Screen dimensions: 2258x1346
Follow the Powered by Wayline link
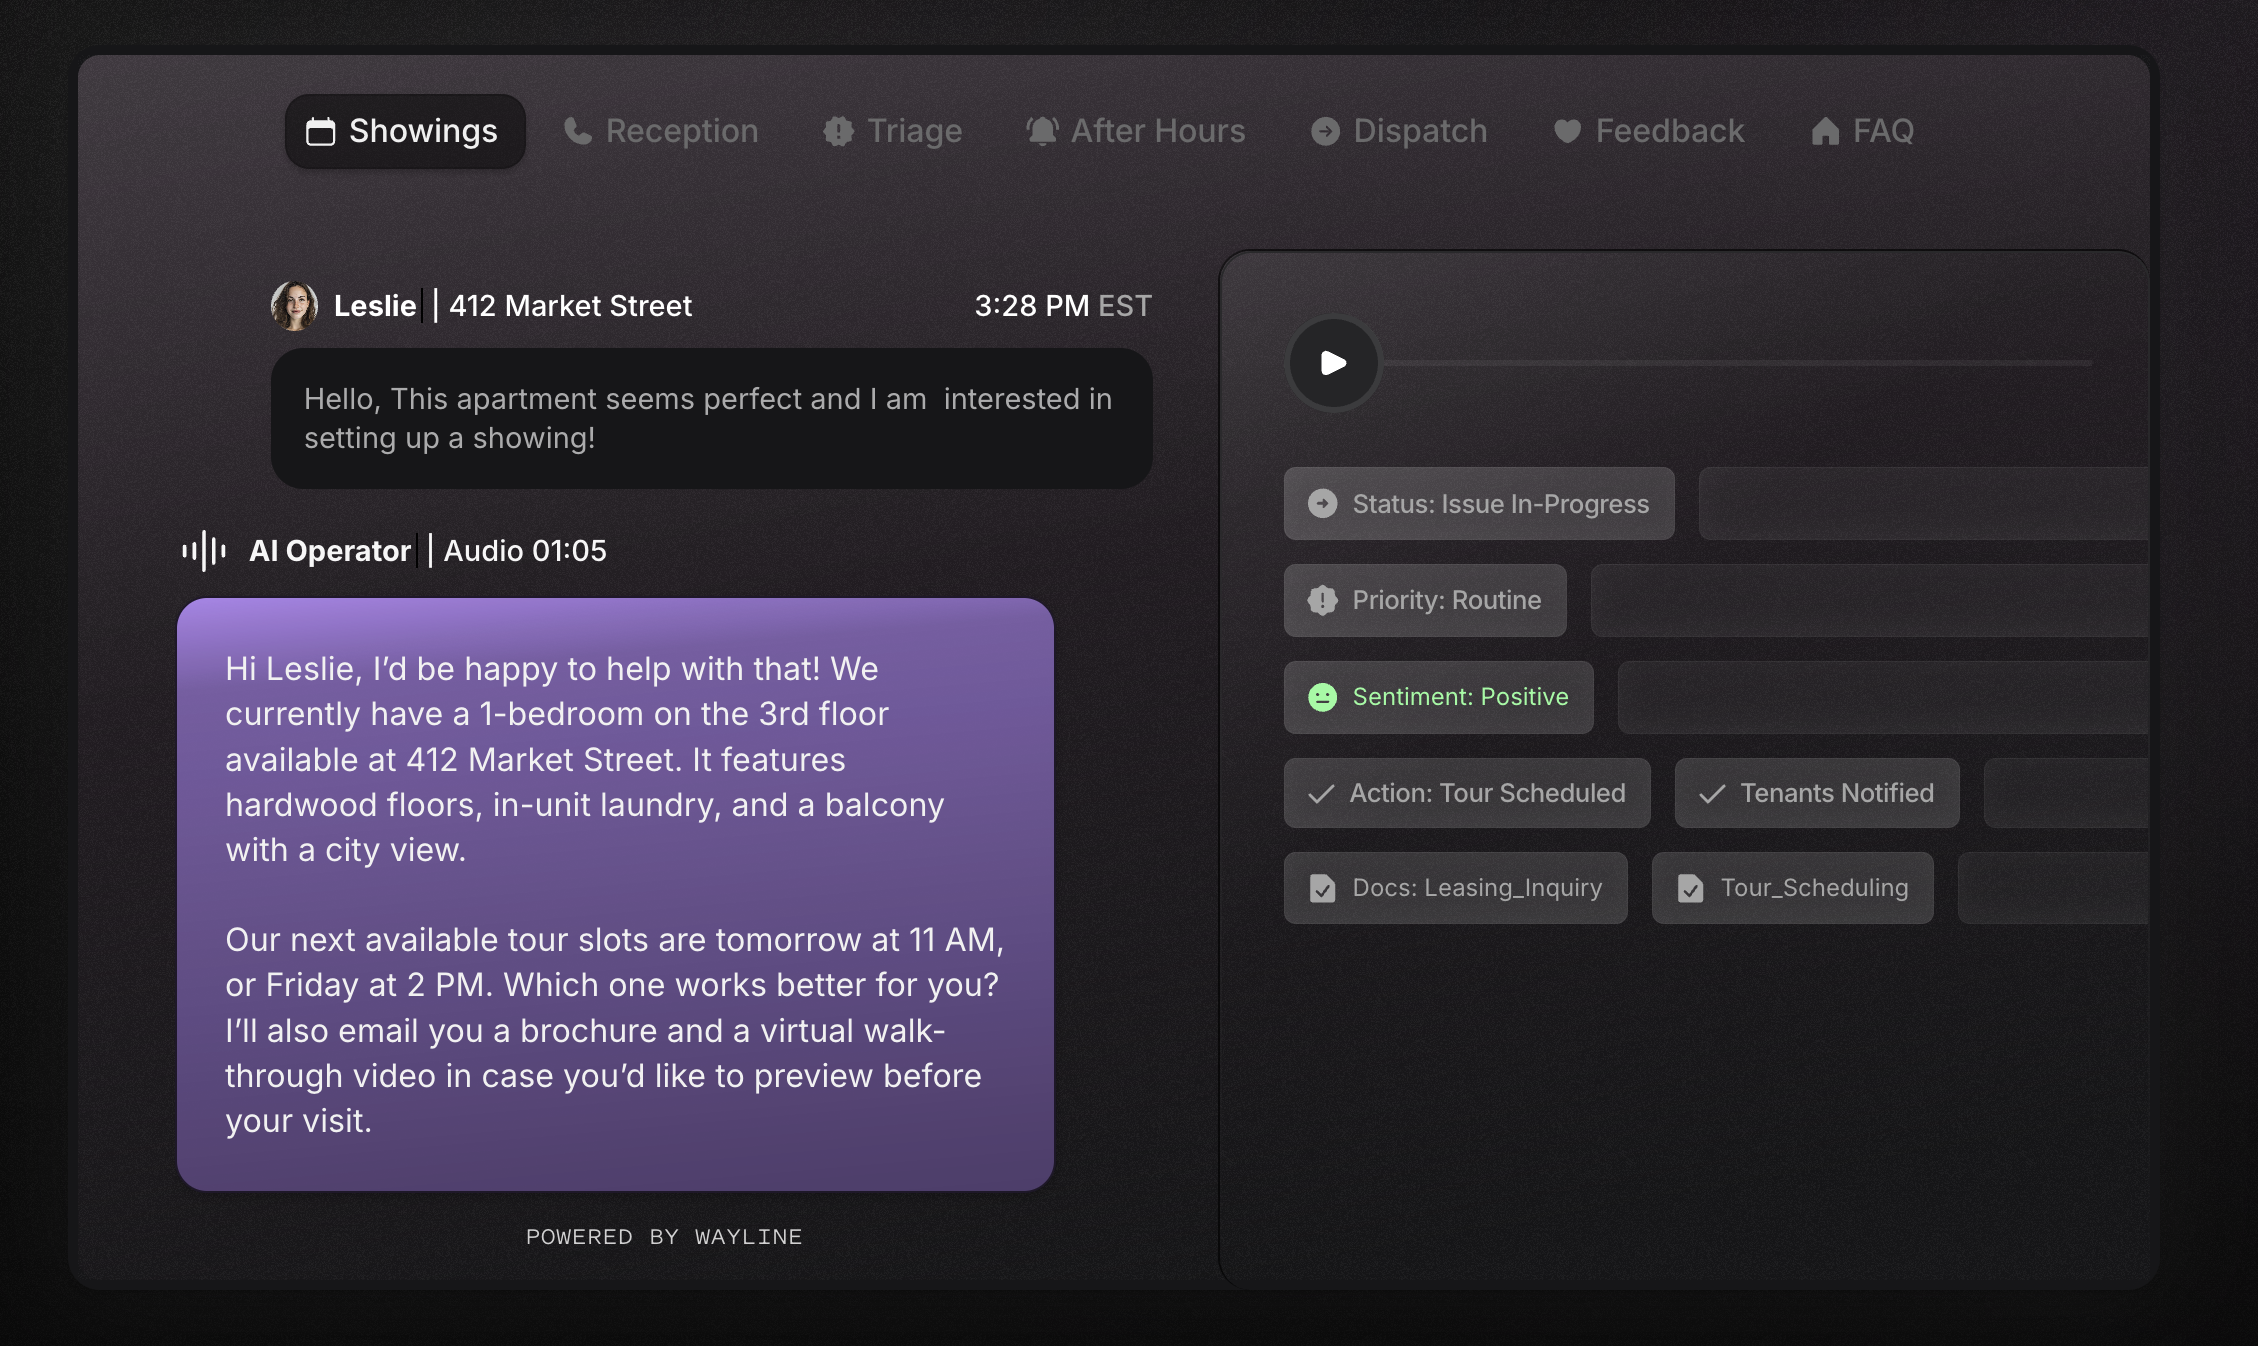click(664, 1237)
